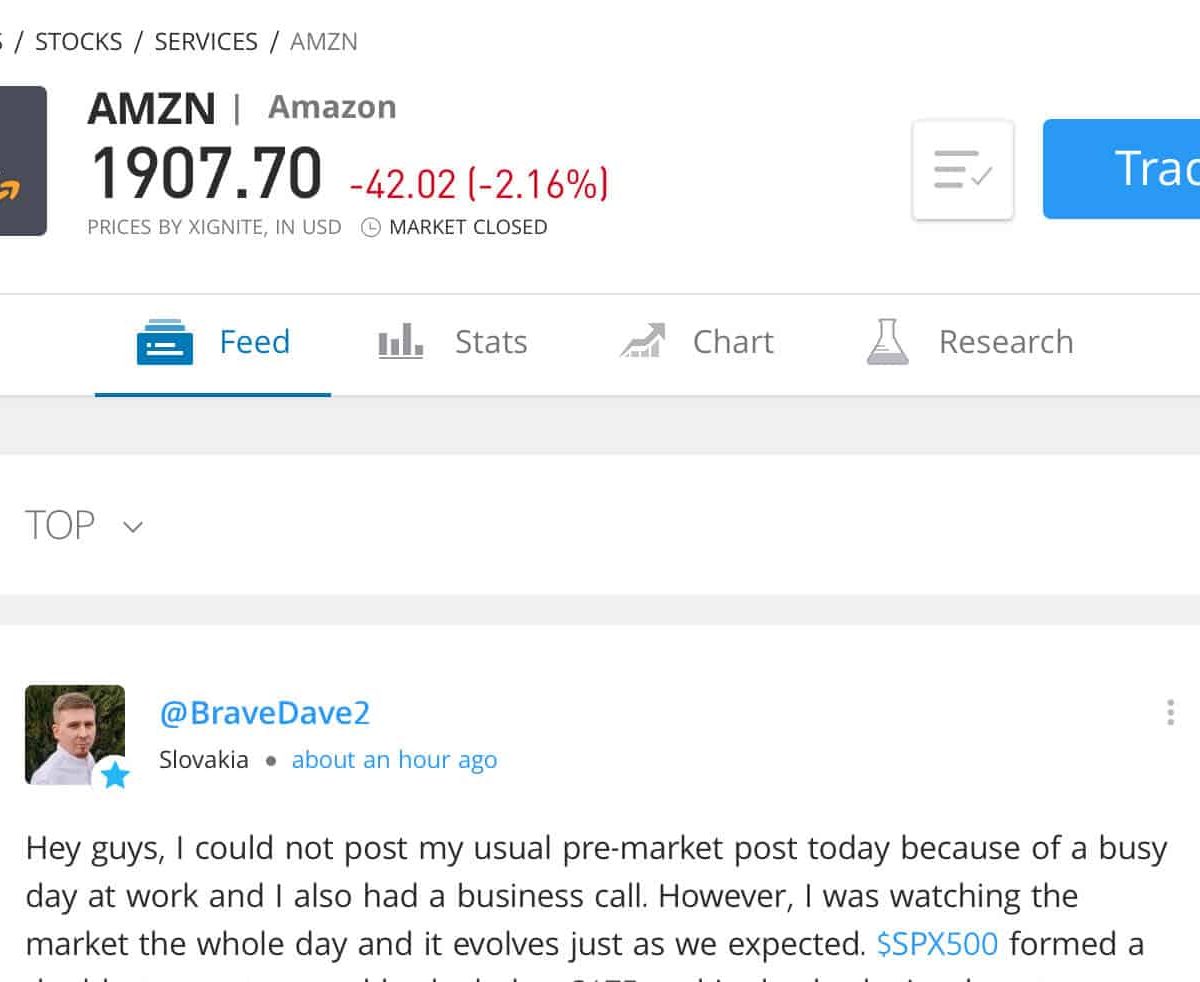
Task: Click the Stats bar chart icon
Action: [400, 342]
